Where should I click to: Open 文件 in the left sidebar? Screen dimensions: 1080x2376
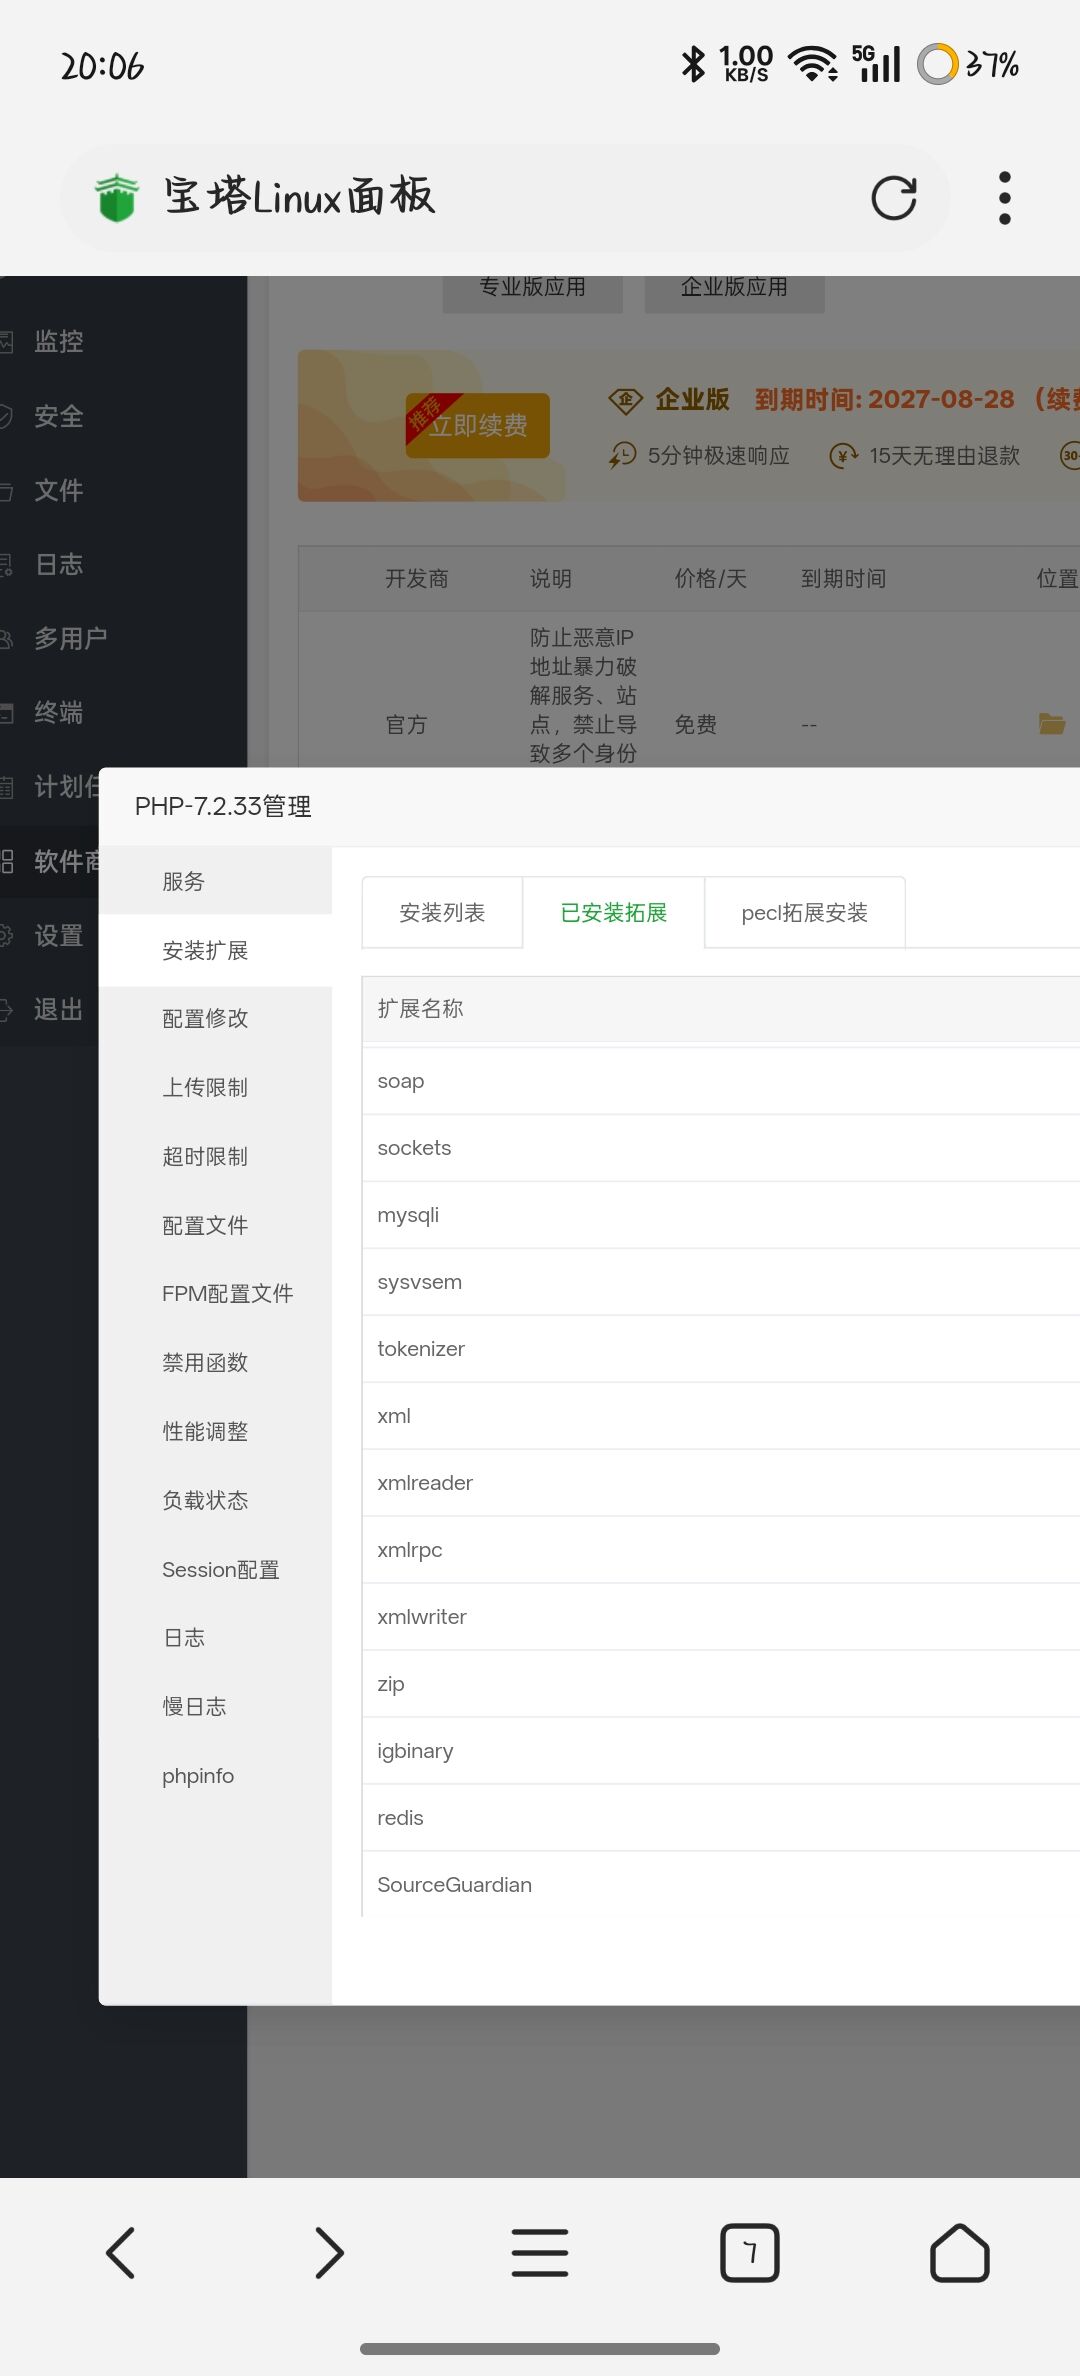59,490
